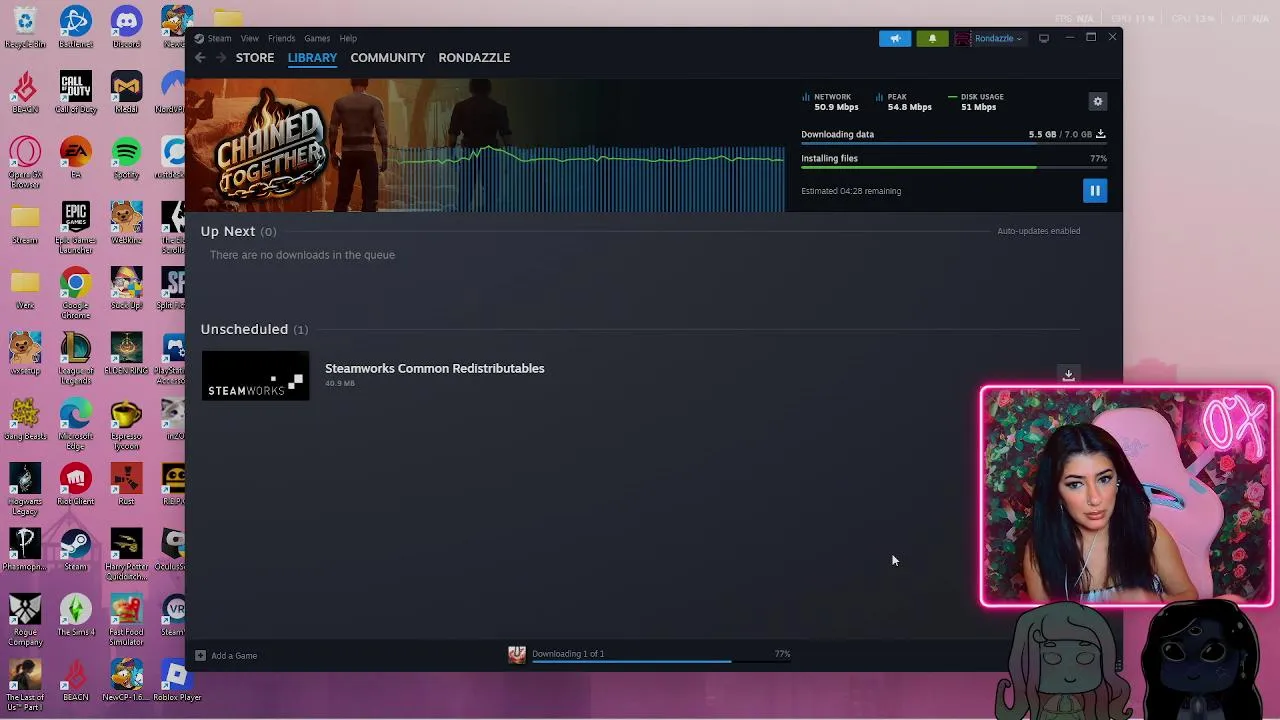Open the green notifications bell

click(x=932, y=38)
